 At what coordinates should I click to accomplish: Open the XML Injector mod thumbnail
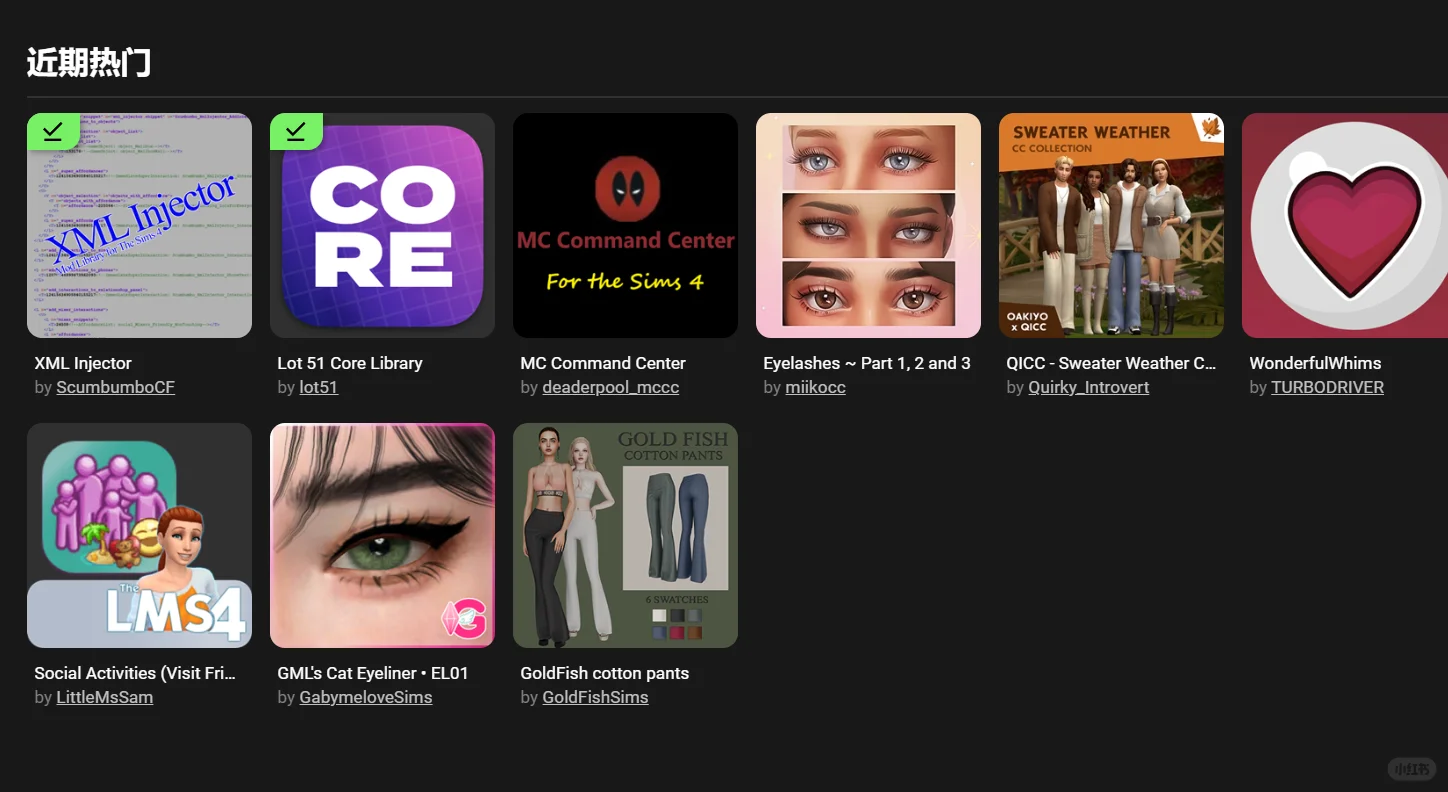click(139, 225)
